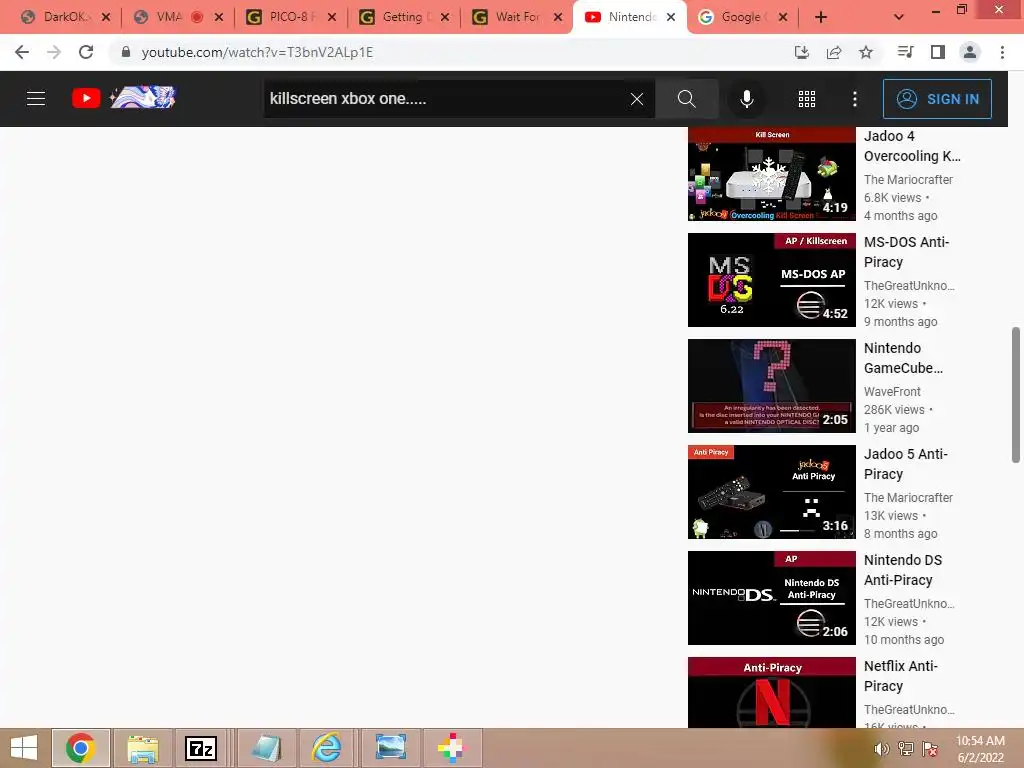Viewport: 1024px width, 768px height.
Task: Expand the tab search dropdown chevron
Action: 899,17
